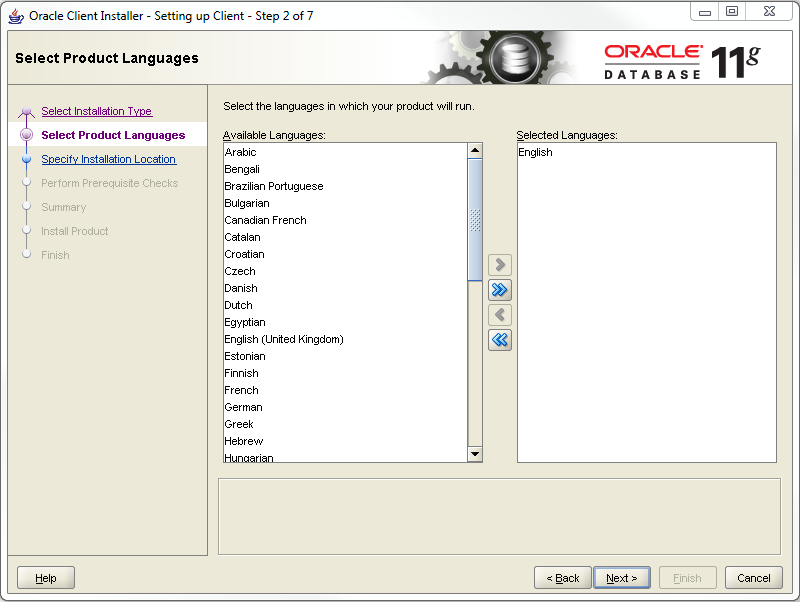Select English (United Kingdom) in the list

pyautogui.click(x=345, y=339)
